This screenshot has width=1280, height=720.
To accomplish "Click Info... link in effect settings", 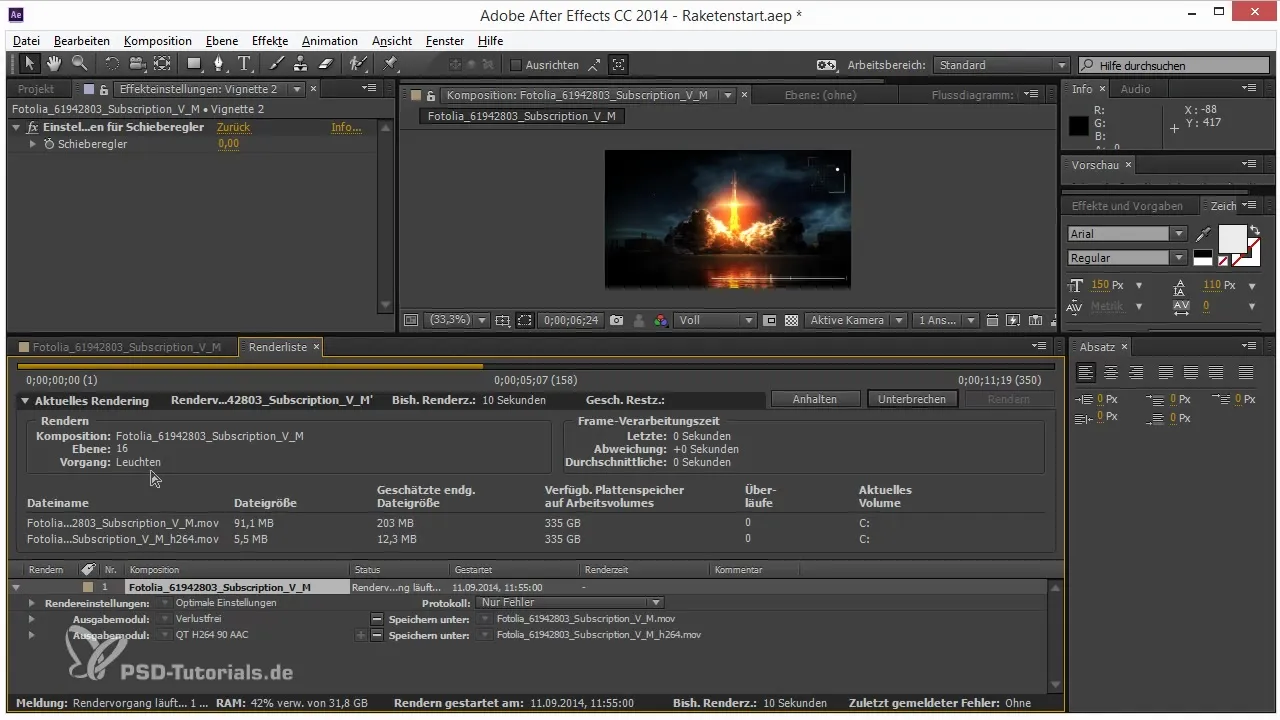I will point(347,128).
